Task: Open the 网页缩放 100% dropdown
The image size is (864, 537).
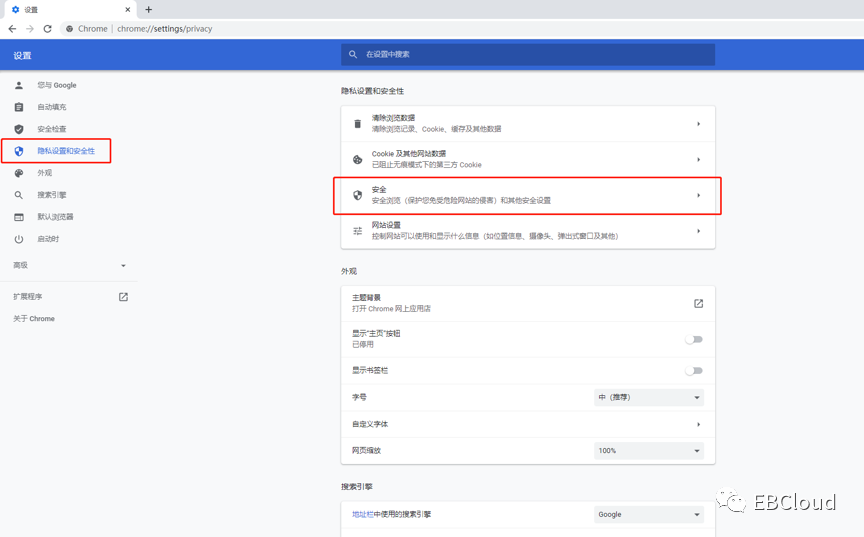Action: coord(649,451)
